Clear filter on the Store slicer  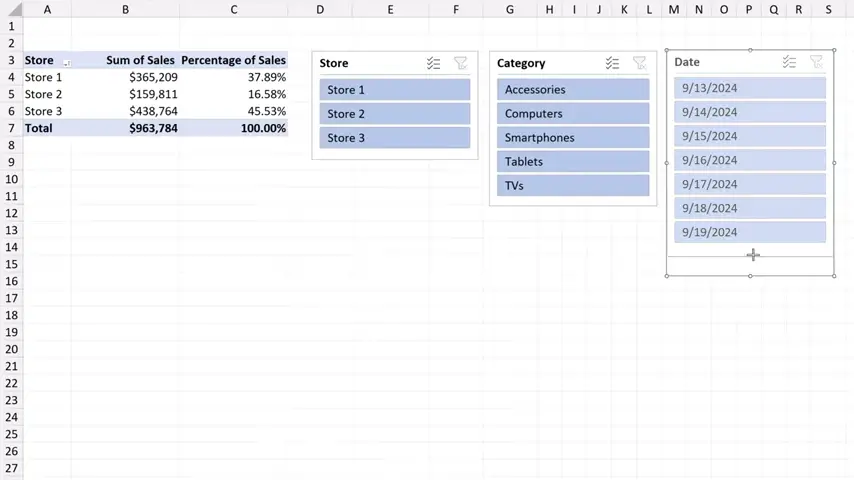click(x=460, y=63)
